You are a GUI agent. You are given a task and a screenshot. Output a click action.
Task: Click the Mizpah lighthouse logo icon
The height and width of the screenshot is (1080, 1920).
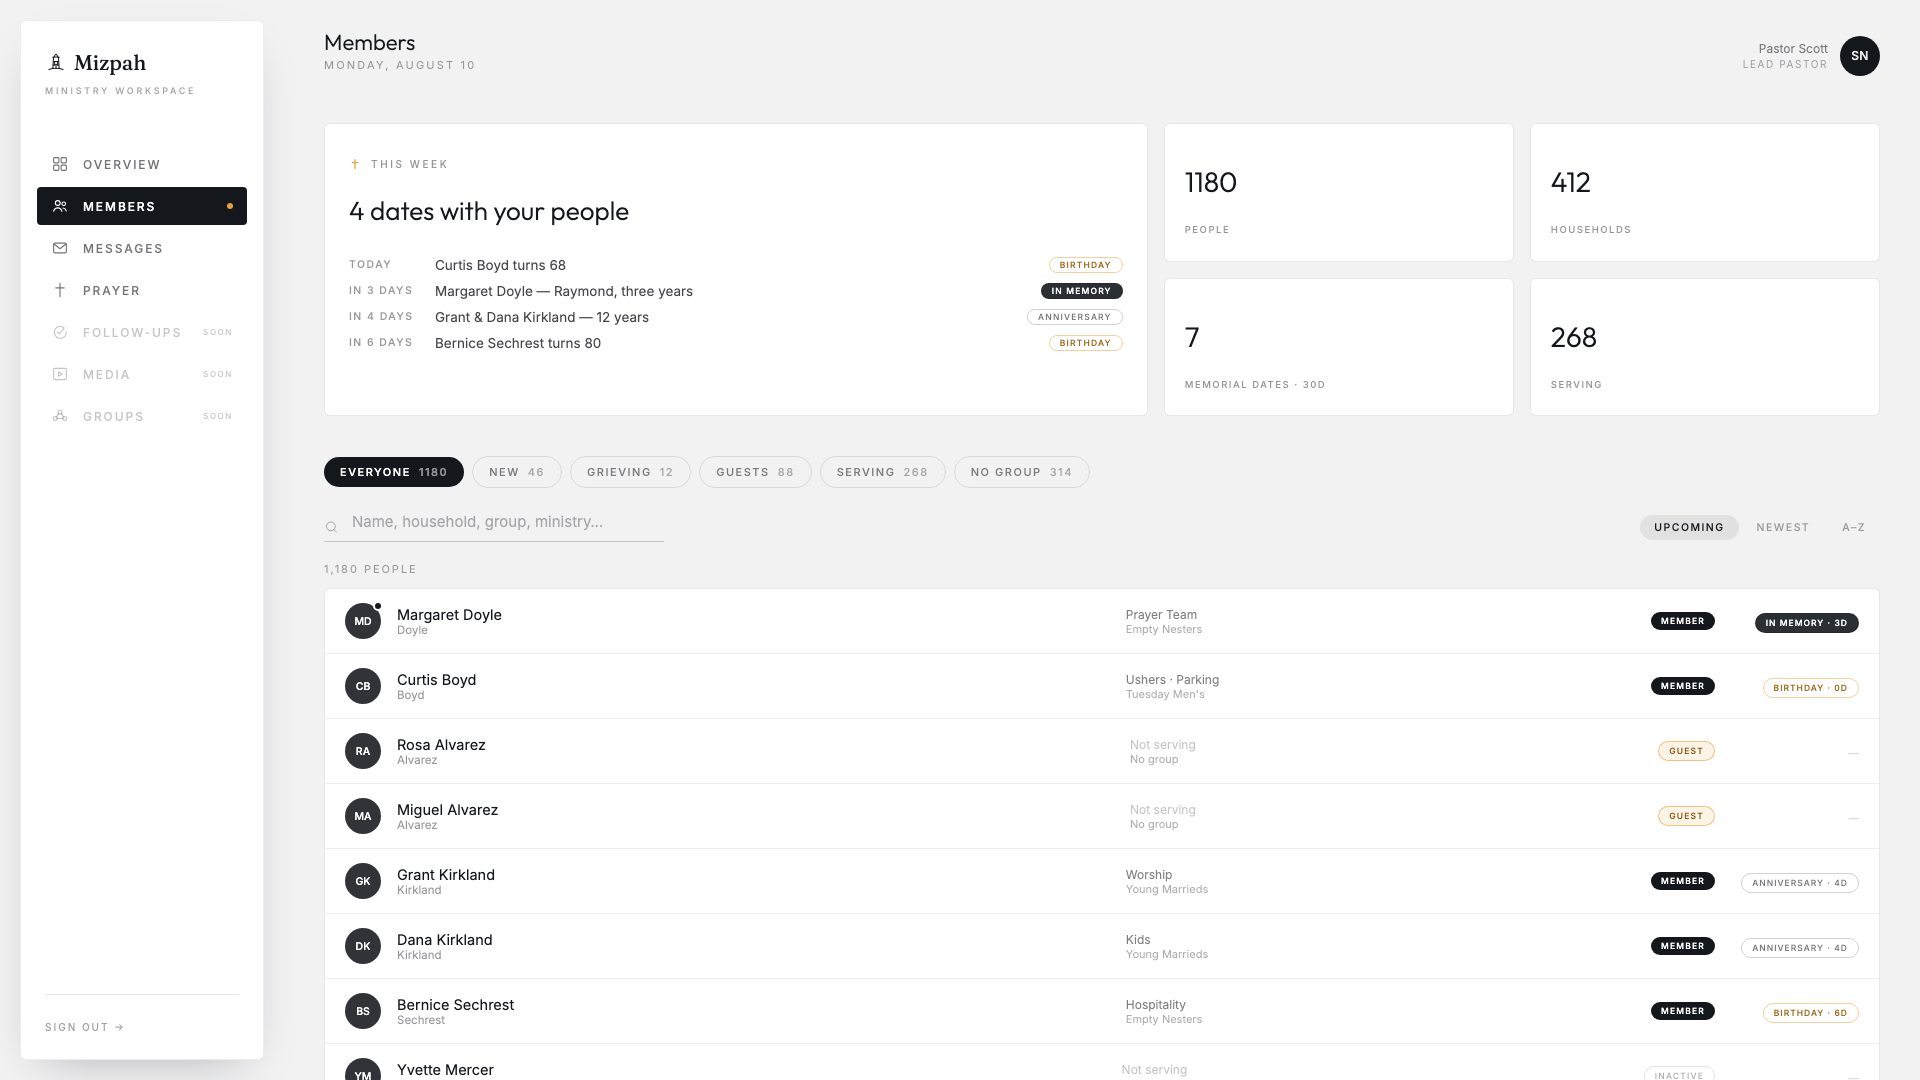click(56, 63)
